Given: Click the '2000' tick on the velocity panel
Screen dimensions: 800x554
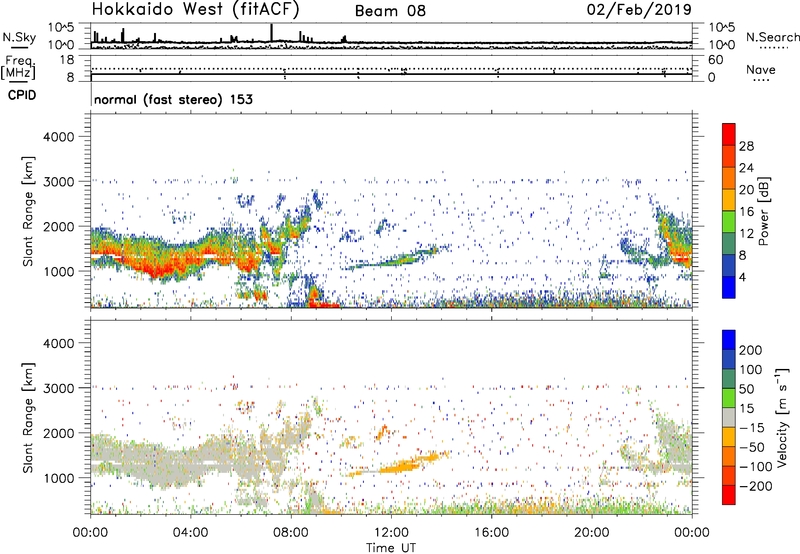Looking at the screenshot, I should point(59,433).
